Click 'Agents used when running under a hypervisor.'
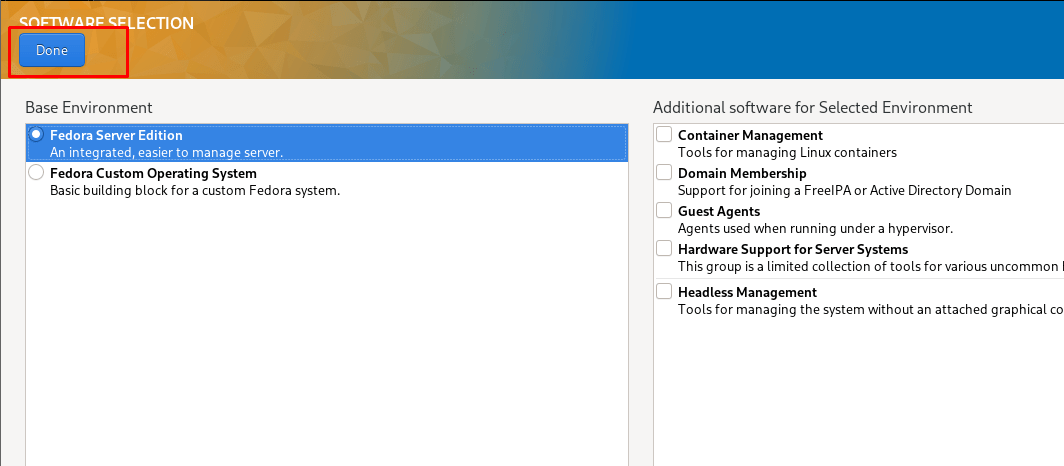 [816, 229]
